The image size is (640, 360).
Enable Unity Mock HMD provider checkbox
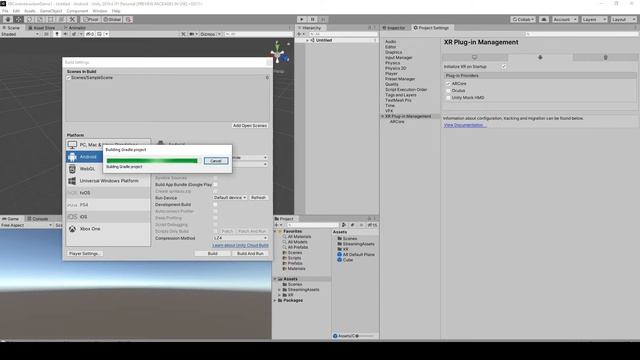(448, 98)
